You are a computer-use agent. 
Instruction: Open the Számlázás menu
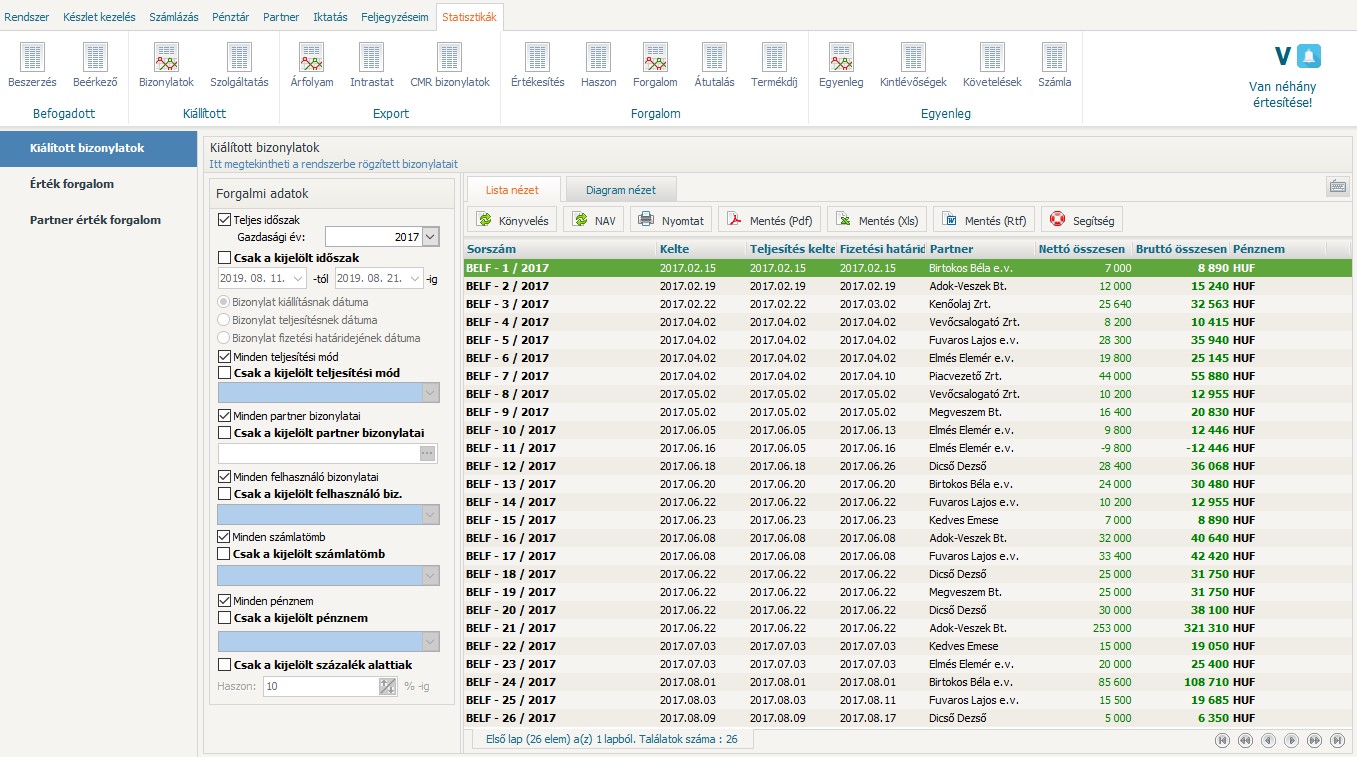pos(174,17)
